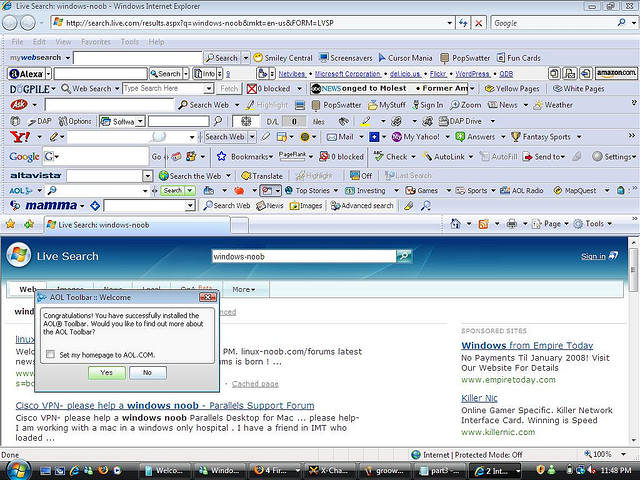Toggle Highlight on the Ask toolbar
Image resolution: width=640 pixels, height=480 pixels.
(265, 104)
